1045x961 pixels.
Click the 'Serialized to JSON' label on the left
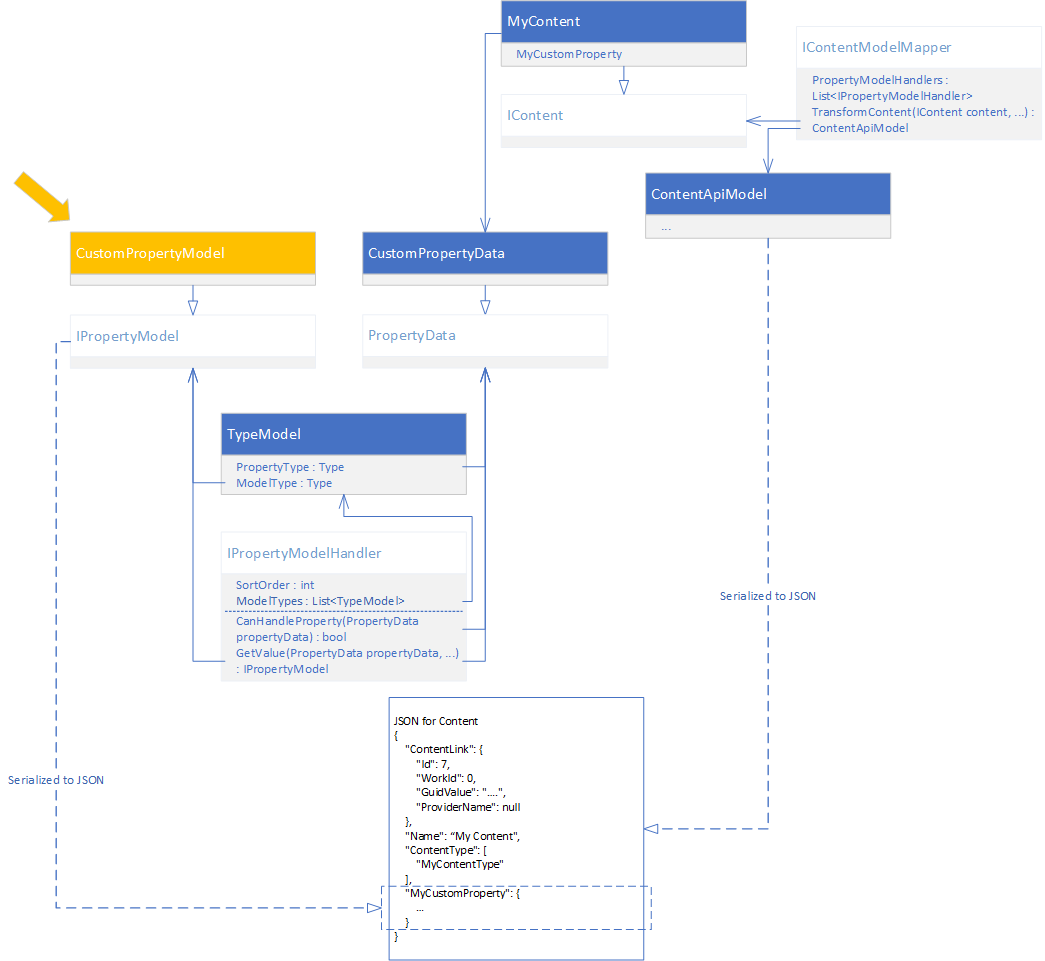coord(55,779)
